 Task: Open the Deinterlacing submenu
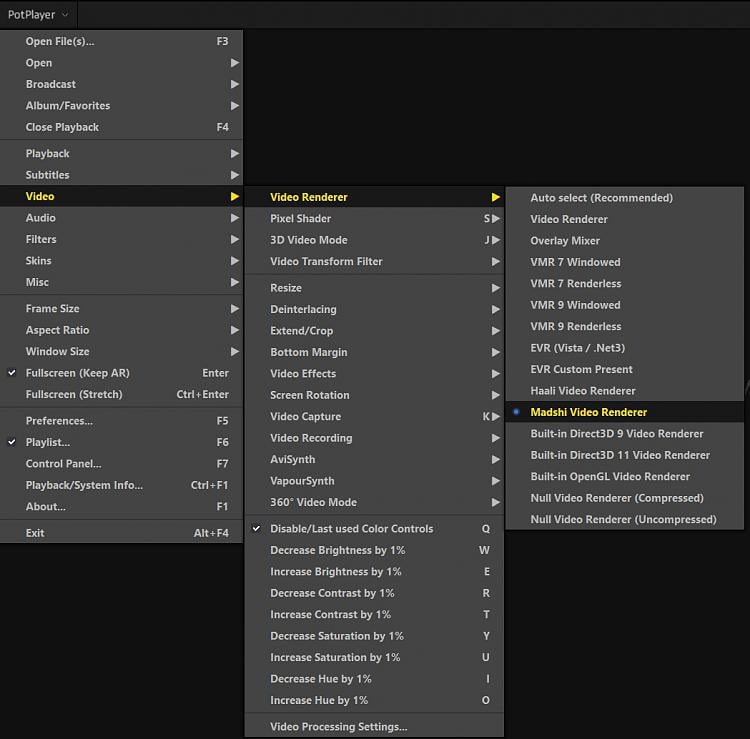[x=375, y=309]
